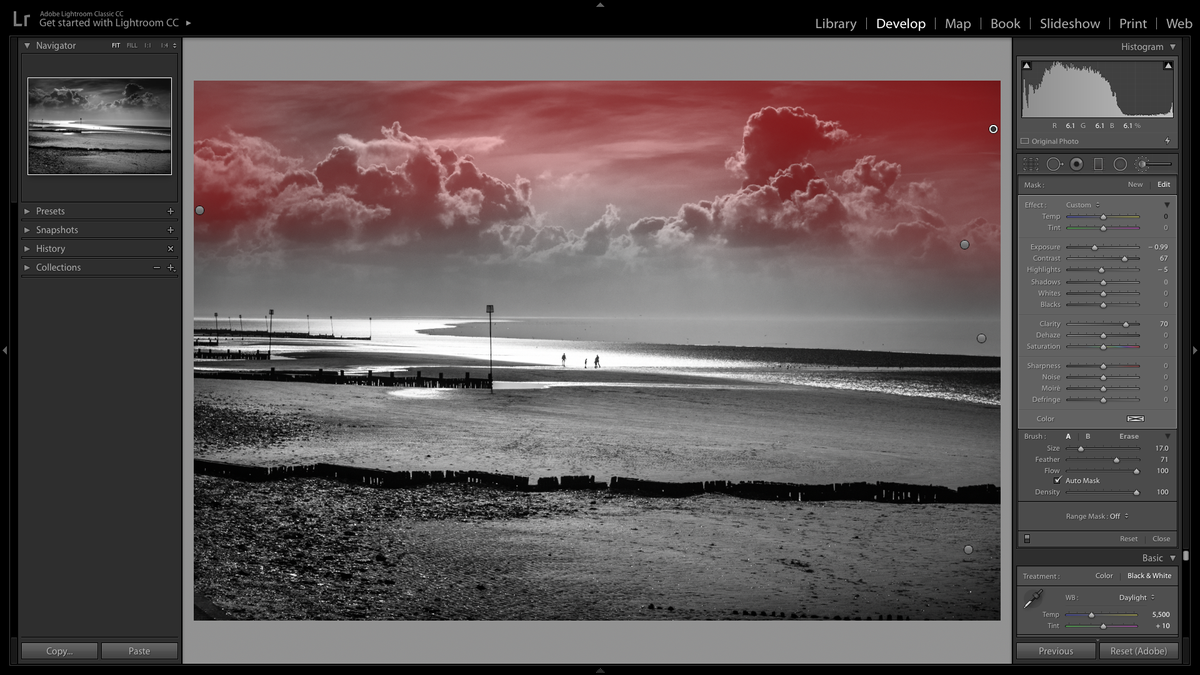Create a New mask
The width and height of the screenshot is (1200, 675).
(x=1135, y=184)
